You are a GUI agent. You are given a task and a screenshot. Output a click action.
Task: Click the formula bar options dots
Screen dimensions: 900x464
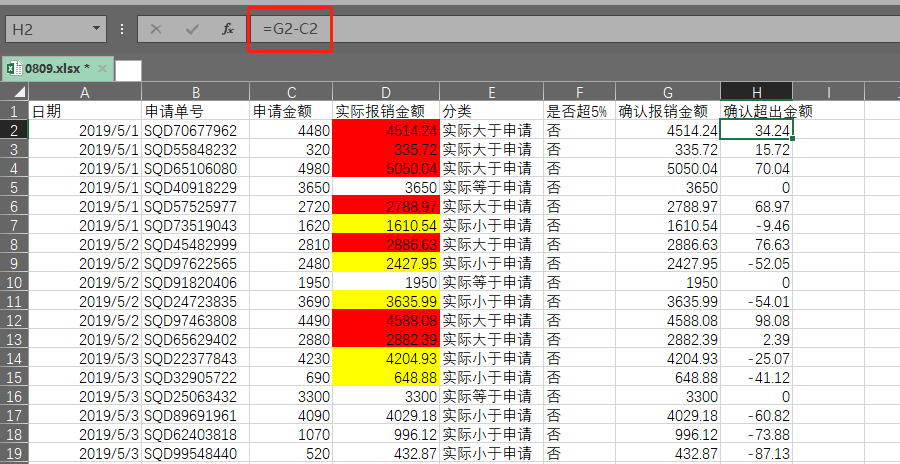122,29
